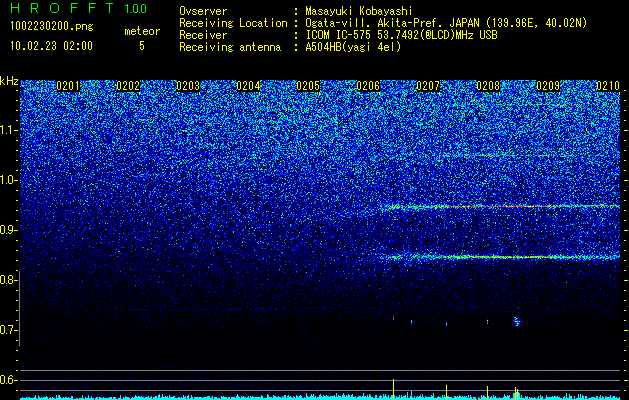Click the 0208 time marker
The image size is (629, 400).
click(x=488, y=86)
